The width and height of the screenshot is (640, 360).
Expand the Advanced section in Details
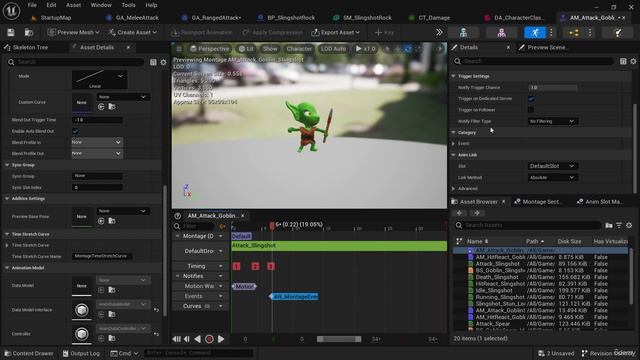[453, 189]
